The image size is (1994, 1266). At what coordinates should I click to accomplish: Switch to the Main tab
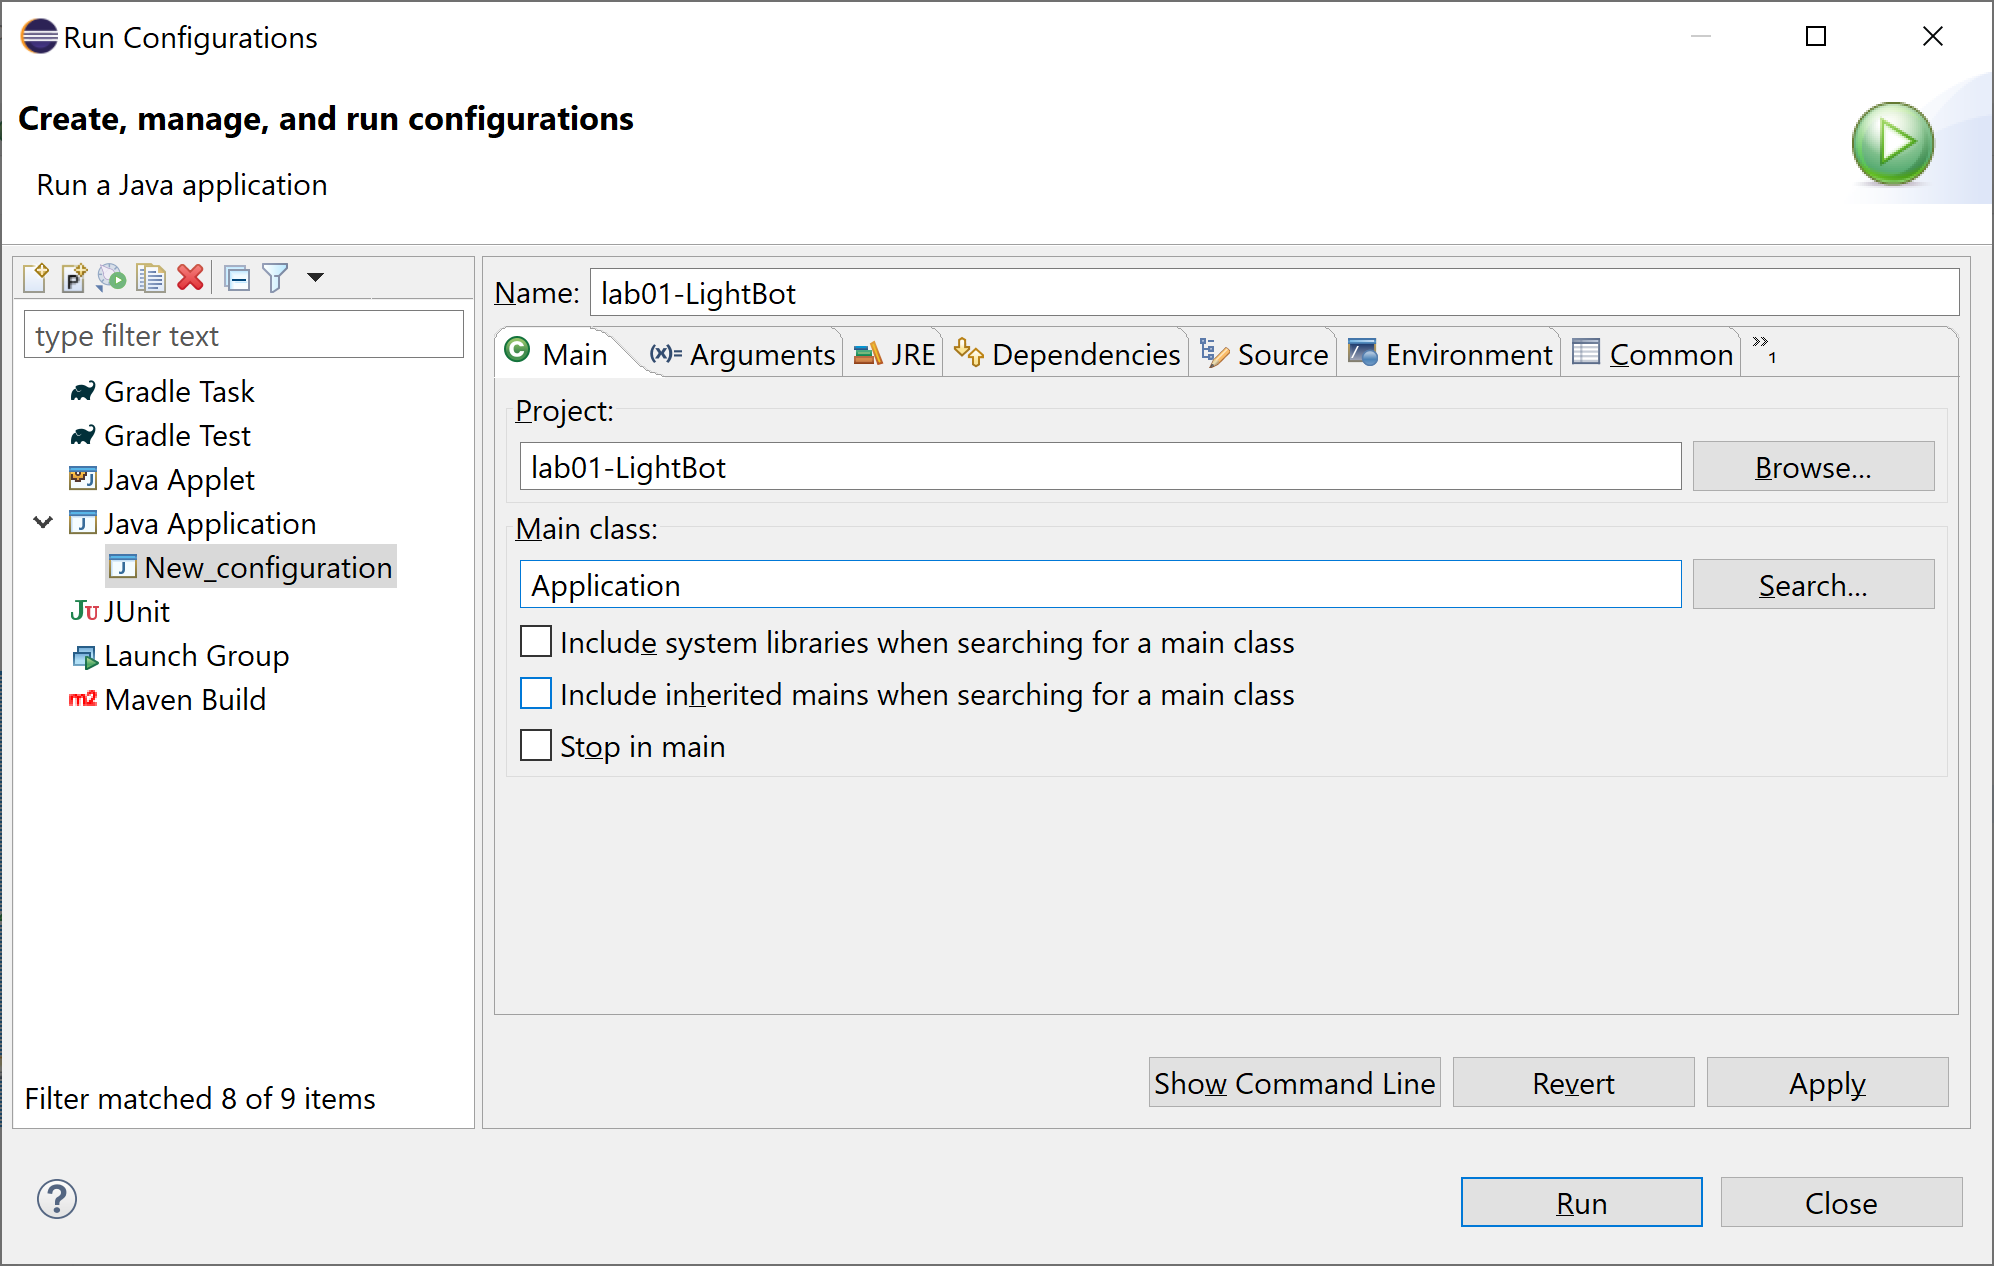559,354
